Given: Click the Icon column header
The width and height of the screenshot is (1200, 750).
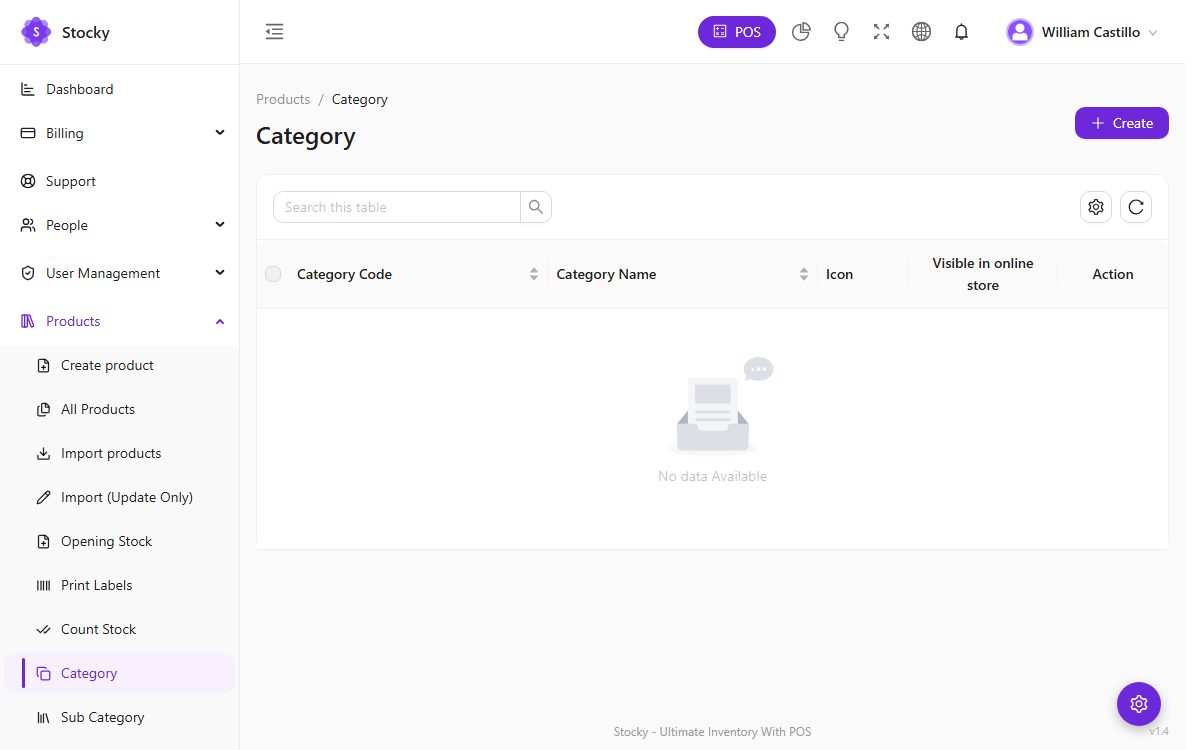Looking at the screenshot, I should pos(839,274).
